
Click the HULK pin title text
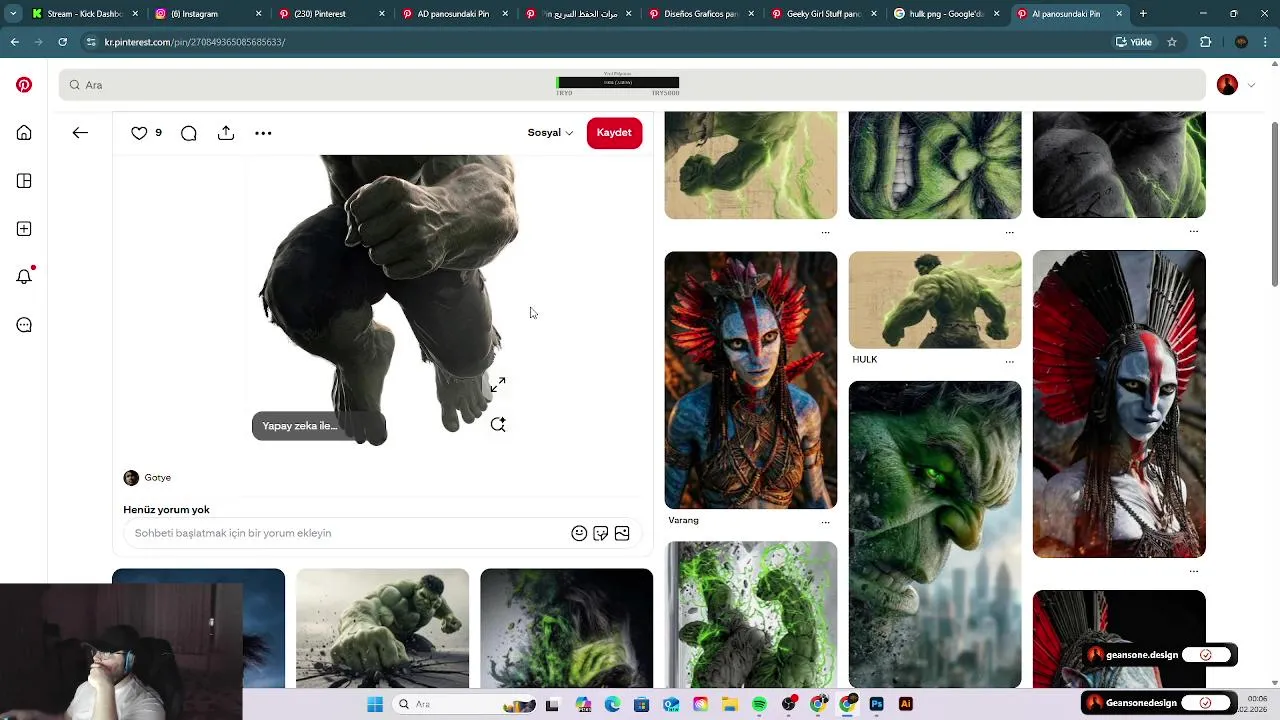865,360
